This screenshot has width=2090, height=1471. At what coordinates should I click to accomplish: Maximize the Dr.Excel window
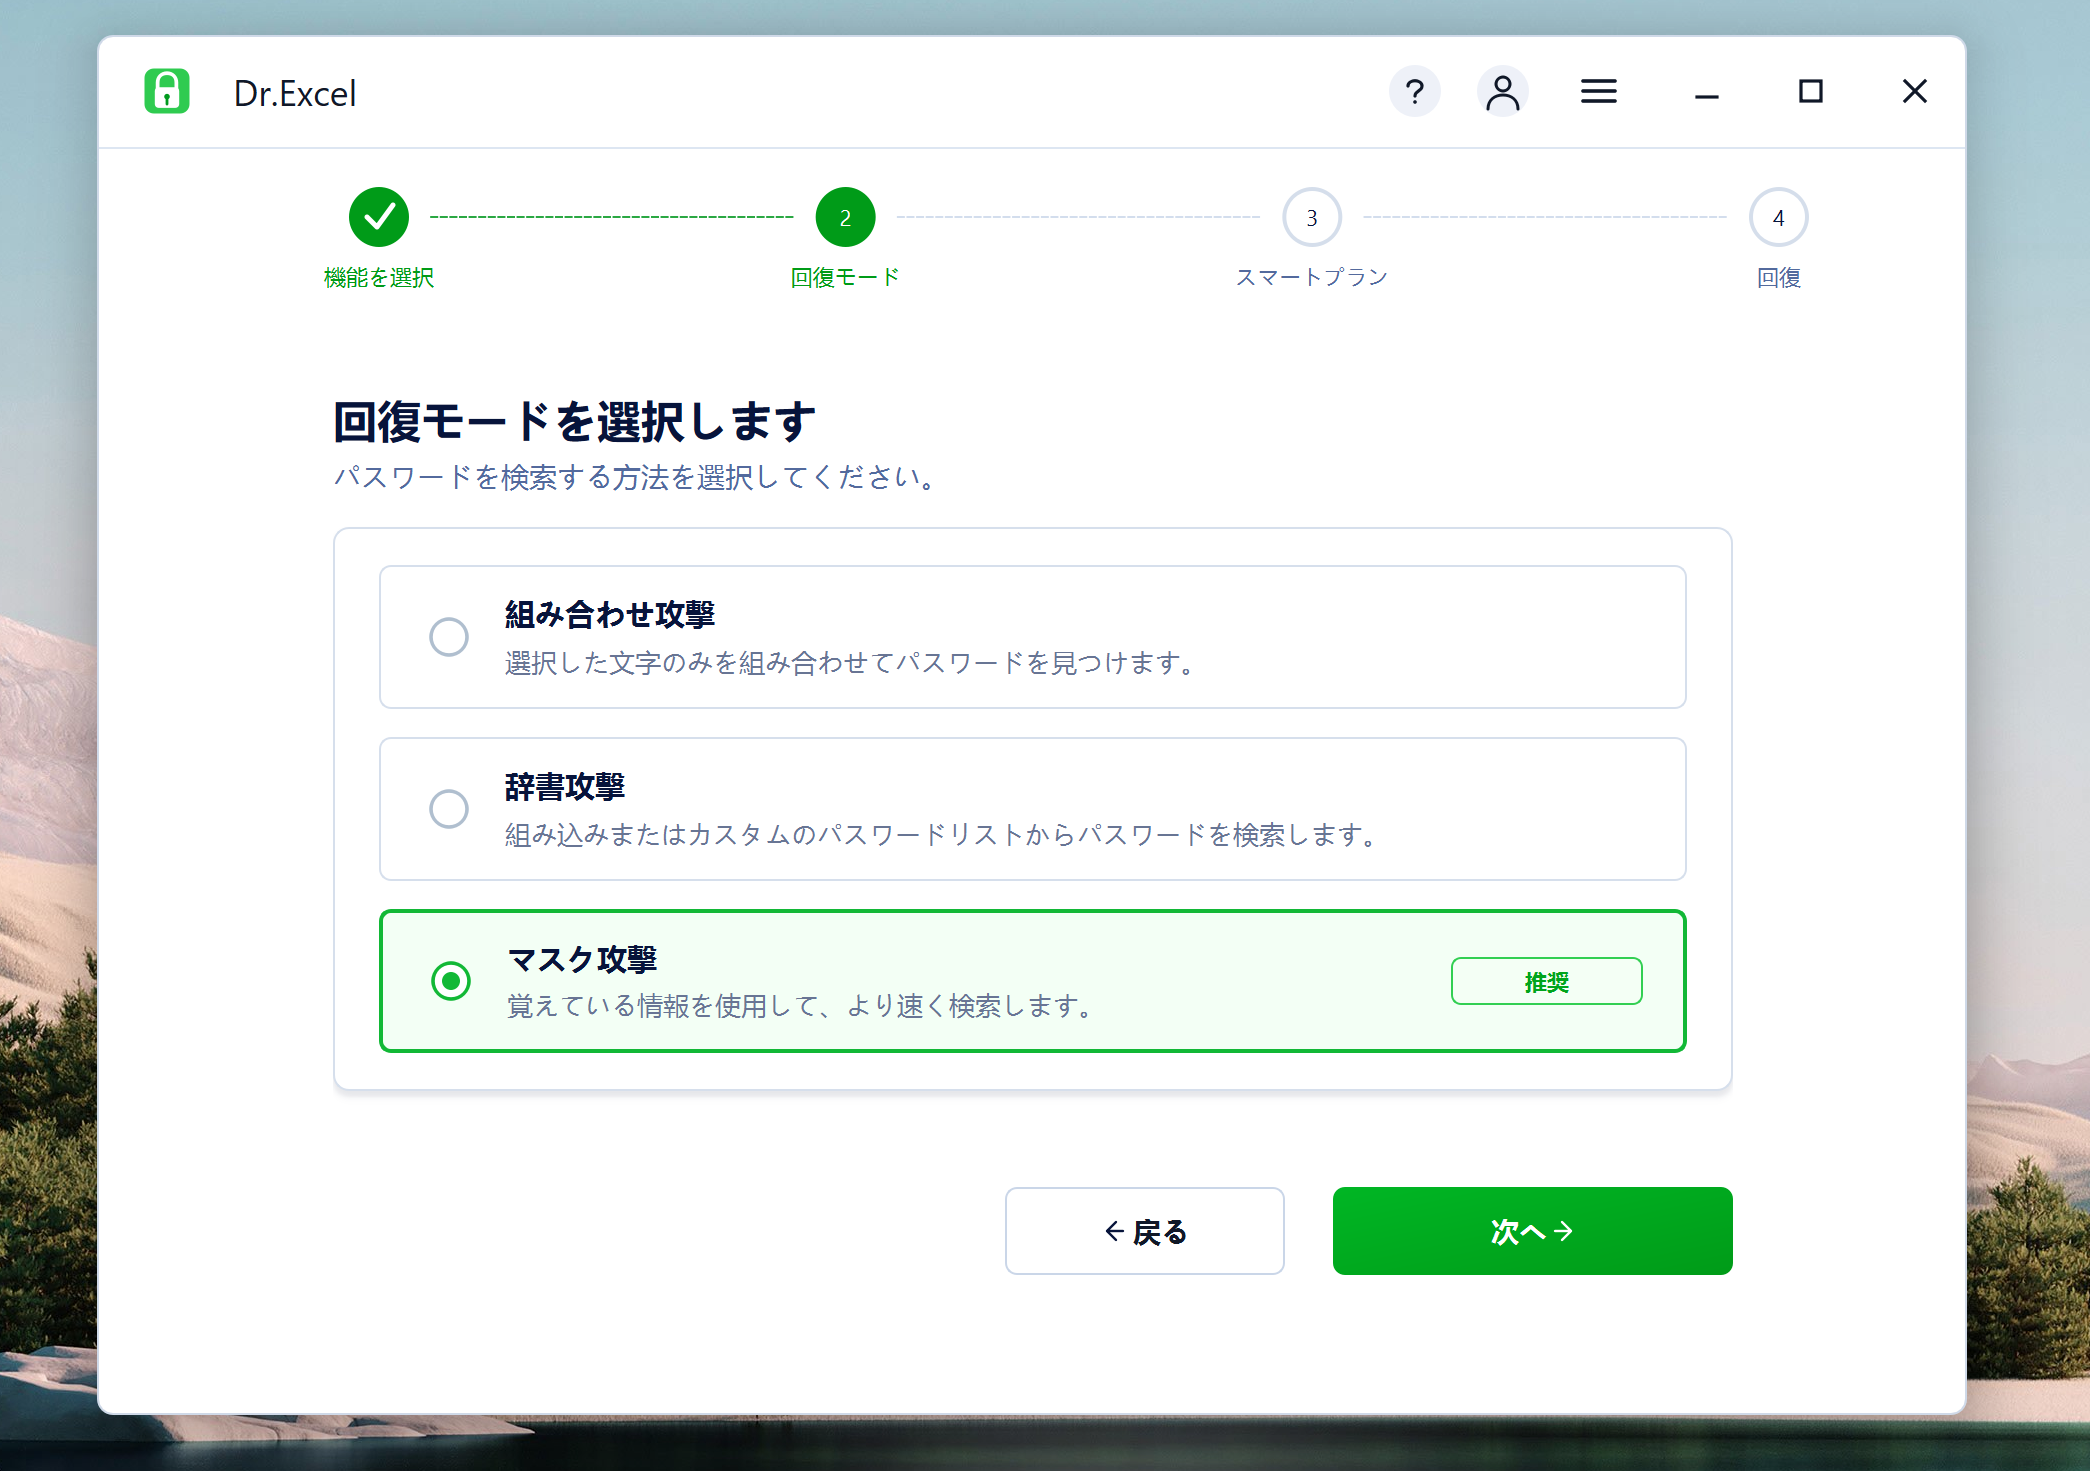tap(1810, 92)
